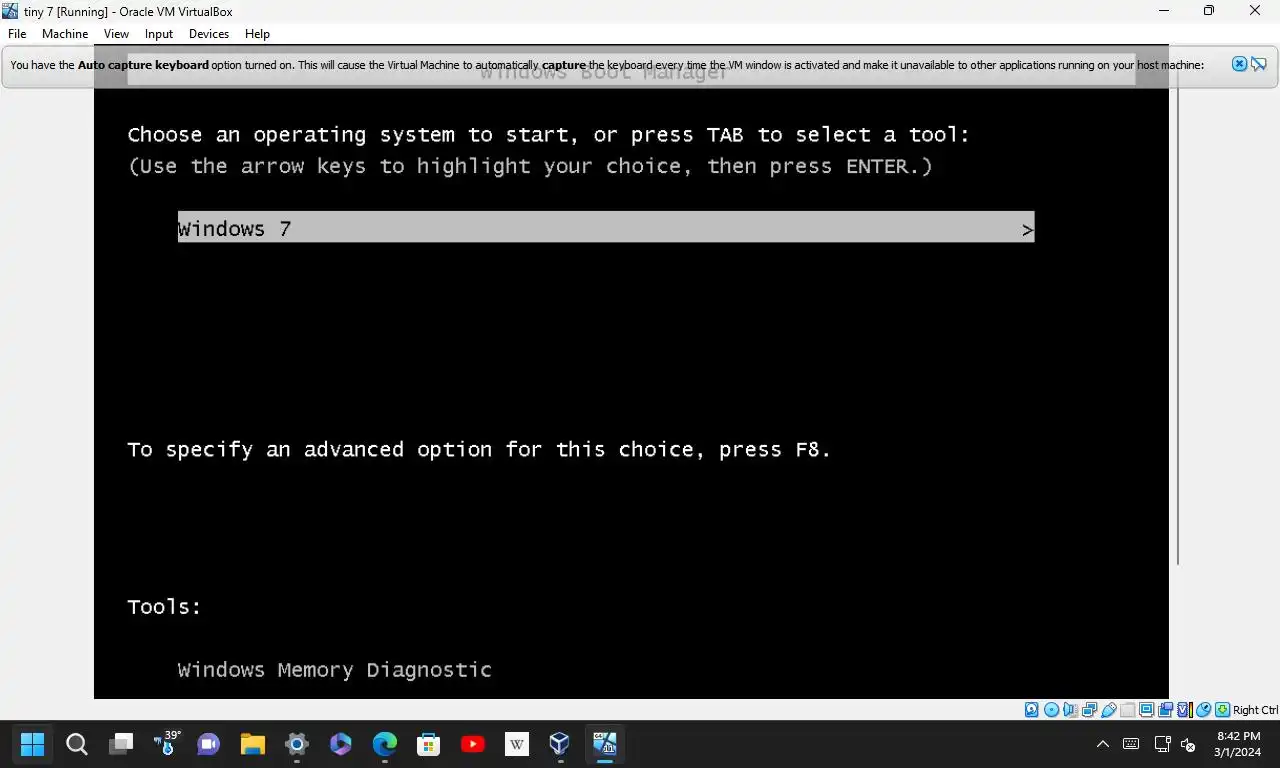This screenshot has height=768, width=1280.
Task: Open the shared folders status icon
Action: [1128, 710]
